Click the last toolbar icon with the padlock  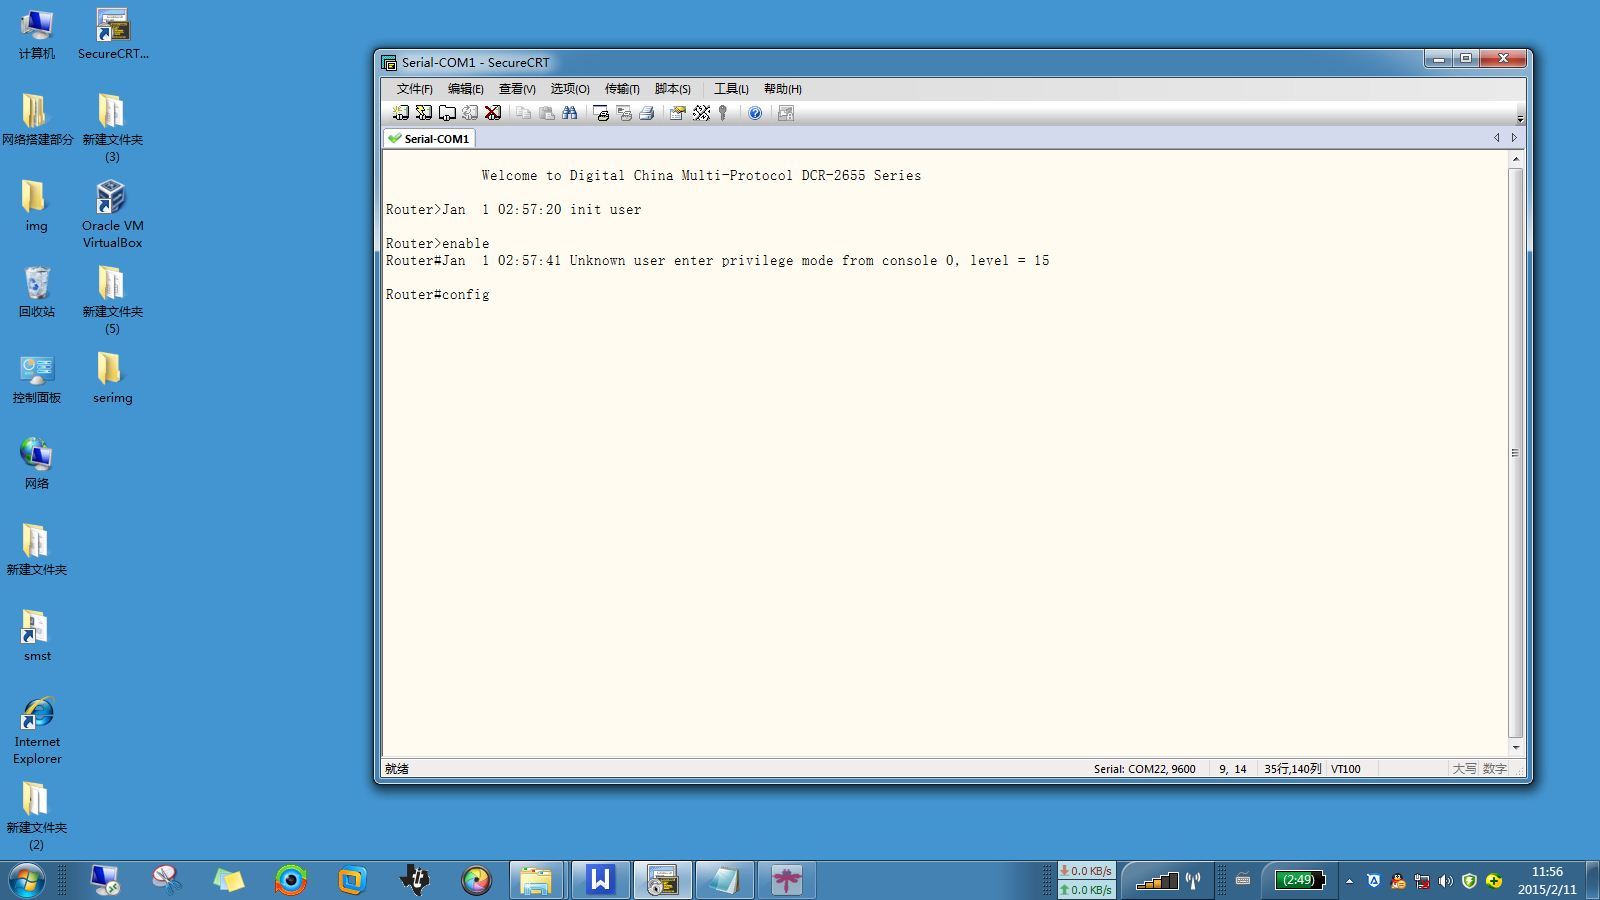[x=786, y=113]
